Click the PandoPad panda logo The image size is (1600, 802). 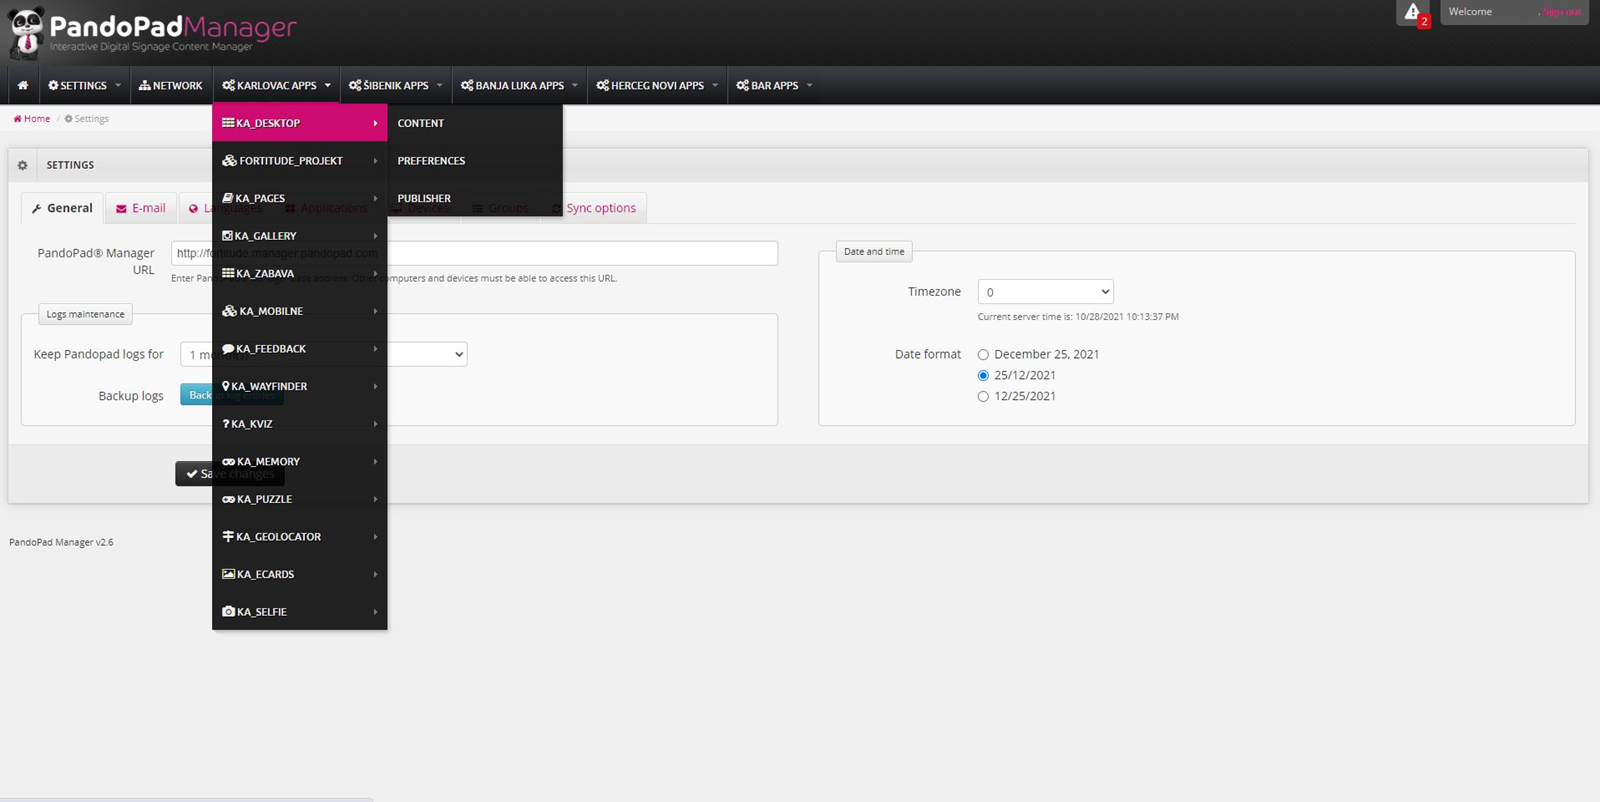pos(26,32)
